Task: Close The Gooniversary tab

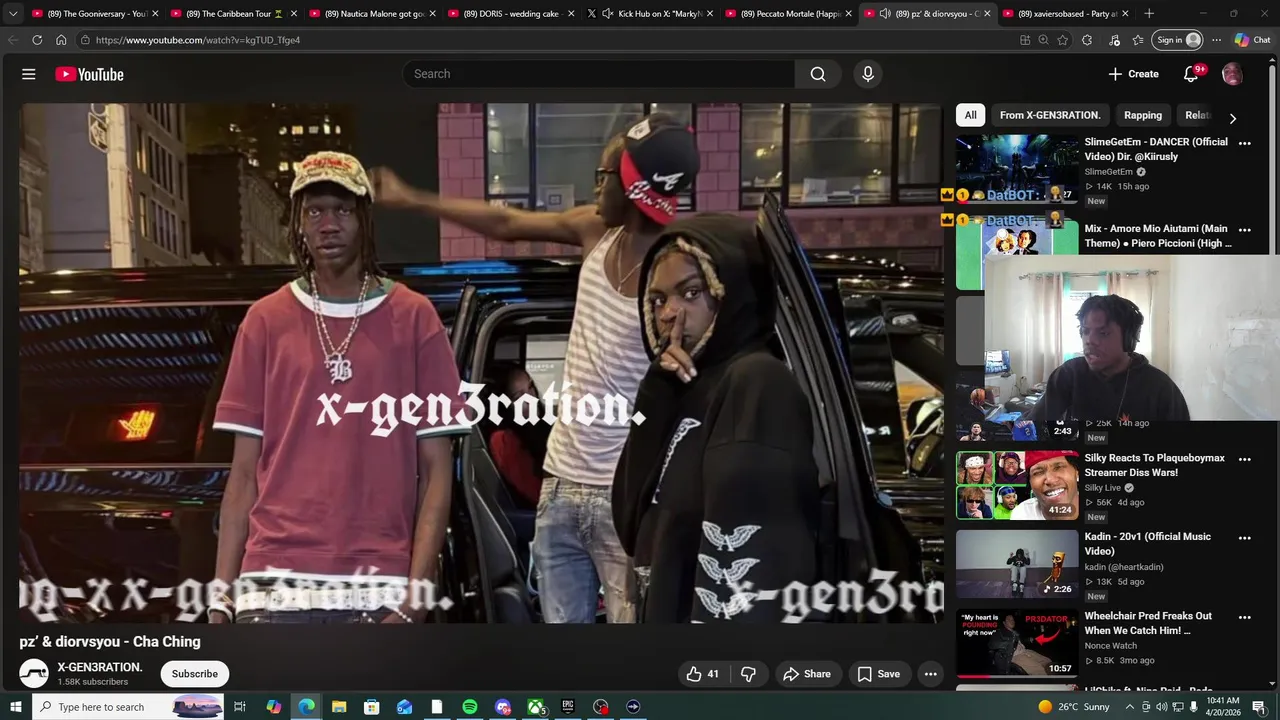Action: (x=155, y=14)
